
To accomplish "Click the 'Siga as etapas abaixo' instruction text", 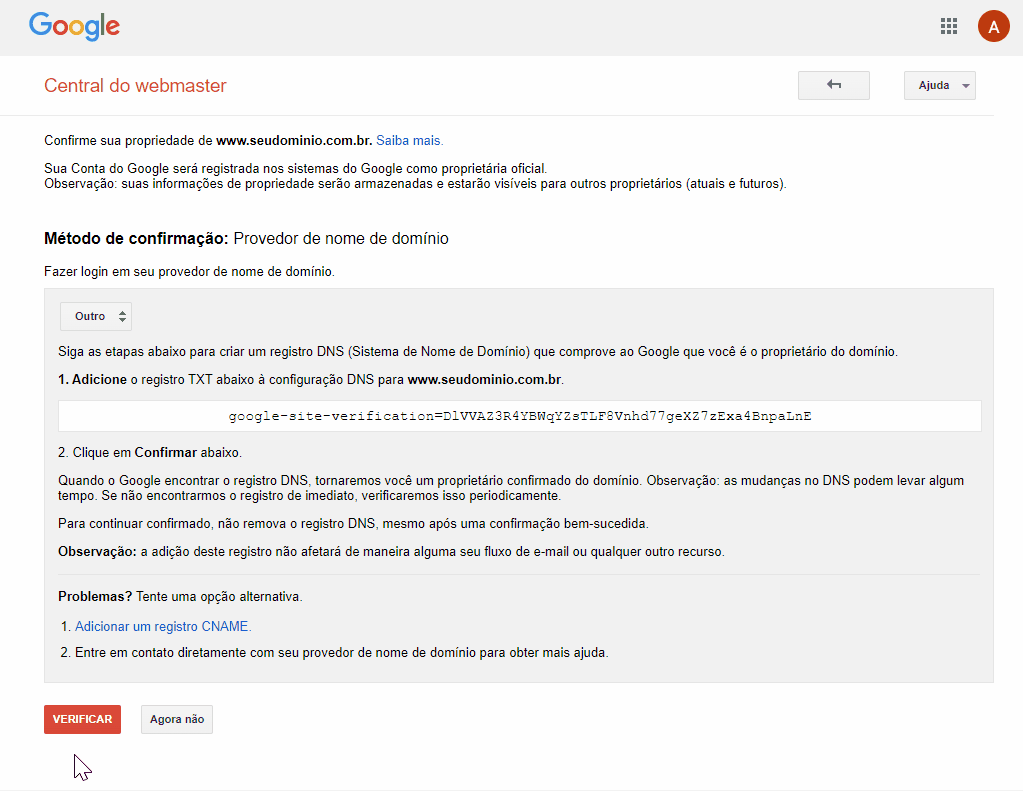I will pos(478,352).
